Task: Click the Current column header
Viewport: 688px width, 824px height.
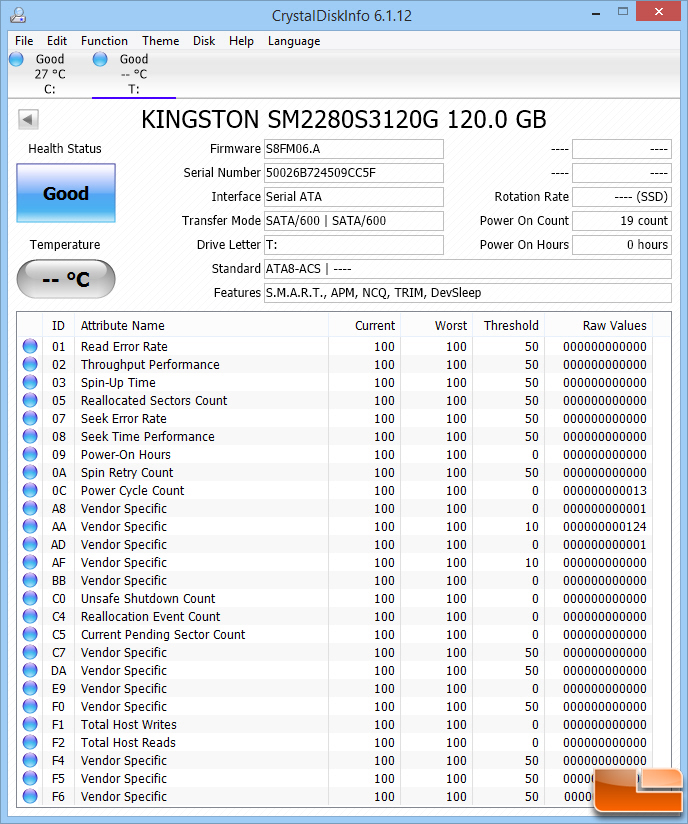Action: click(365, 326)
